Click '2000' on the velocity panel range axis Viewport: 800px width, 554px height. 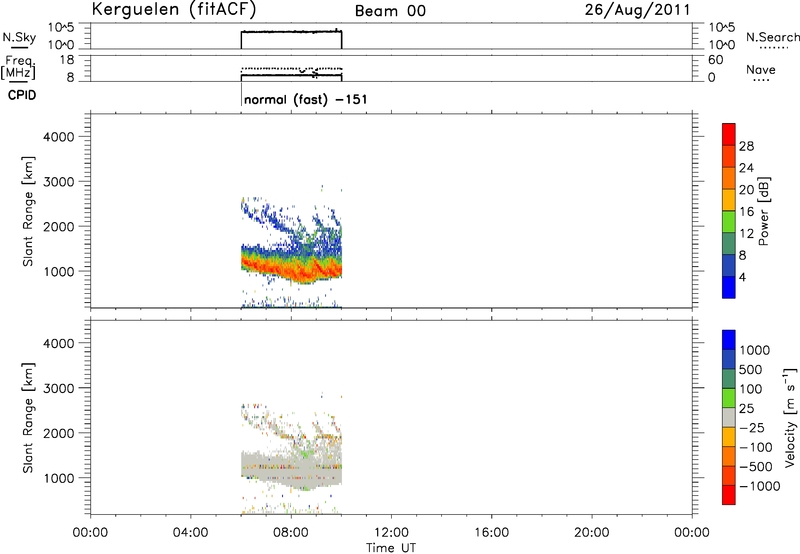pyautogui.click(x=58, y=433)
